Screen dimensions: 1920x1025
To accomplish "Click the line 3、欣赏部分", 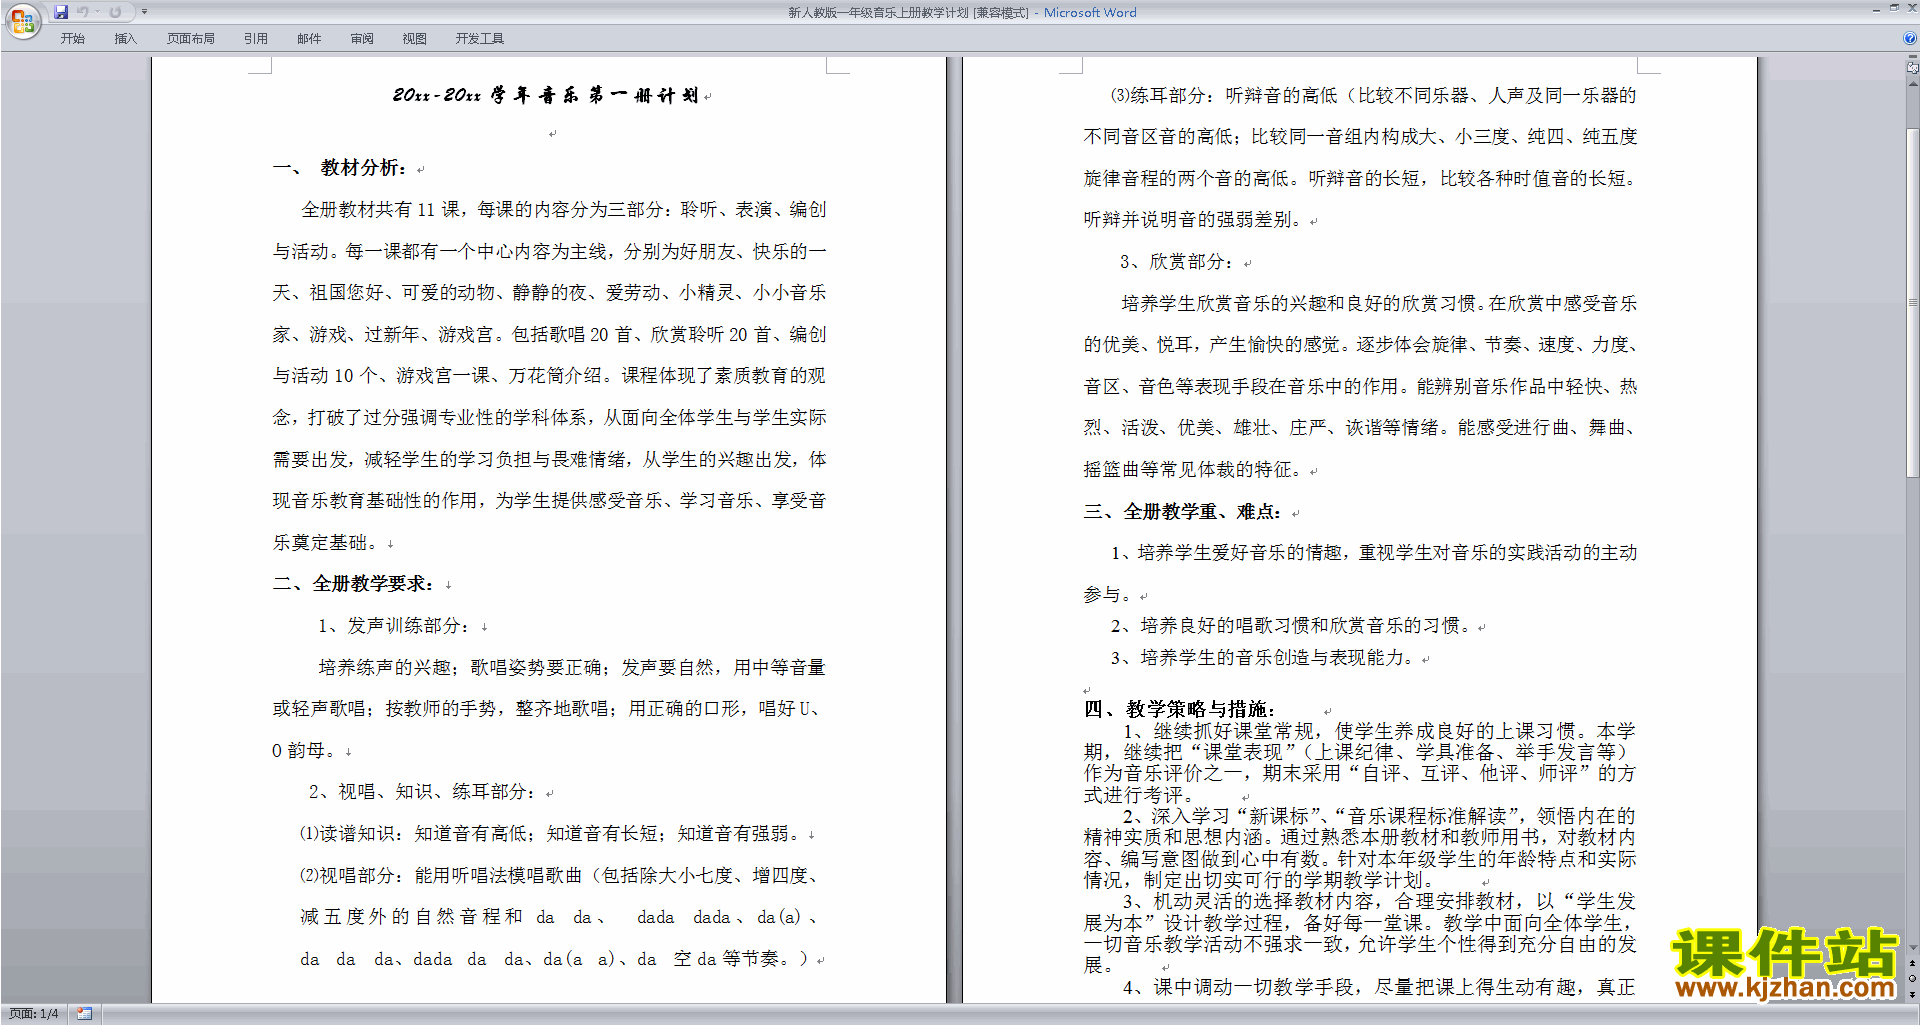I will pyautogui.click(x=1176, y=262).
